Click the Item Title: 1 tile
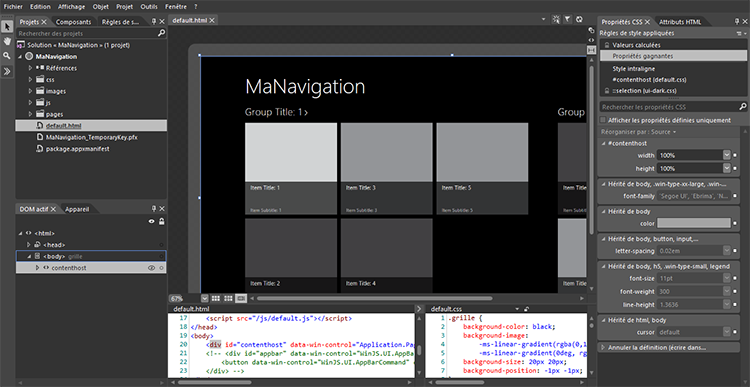Image resolution: width=750 pixels, height=387 pixels. pyautogui.click(x=291, y=168)
